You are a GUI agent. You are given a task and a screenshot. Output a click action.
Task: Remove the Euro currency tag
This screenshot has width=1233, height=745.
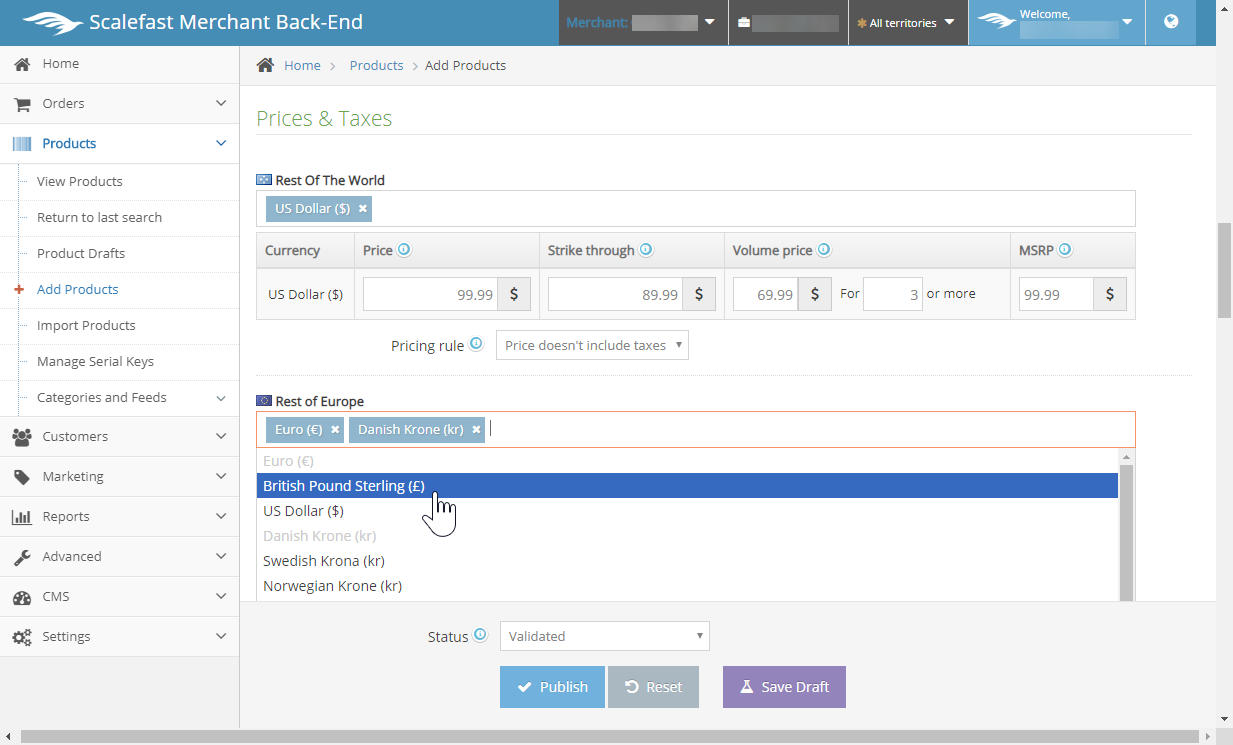click(335, 429)
